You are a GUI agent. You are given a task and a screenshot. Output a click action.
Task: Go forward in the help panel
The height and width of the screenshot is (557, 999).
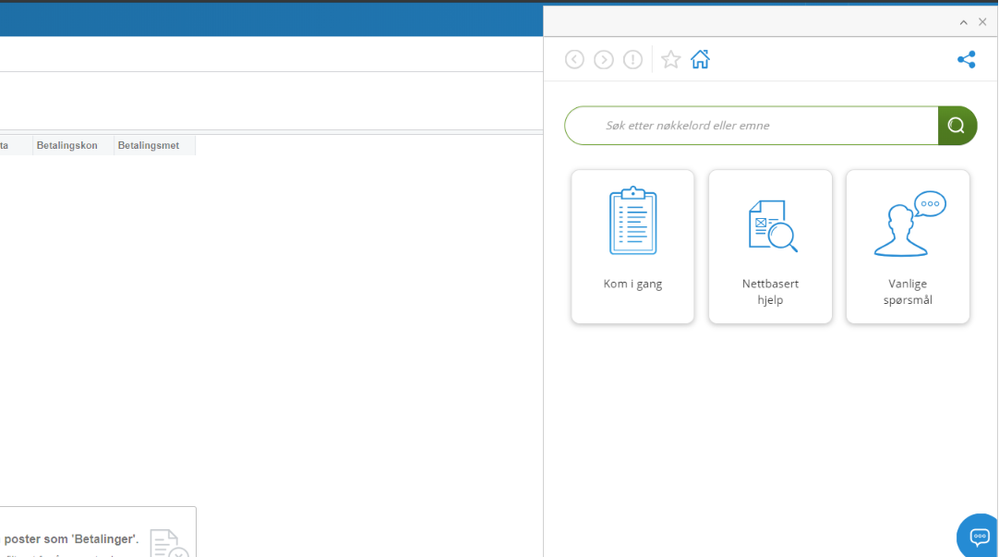tap(603, 60)
